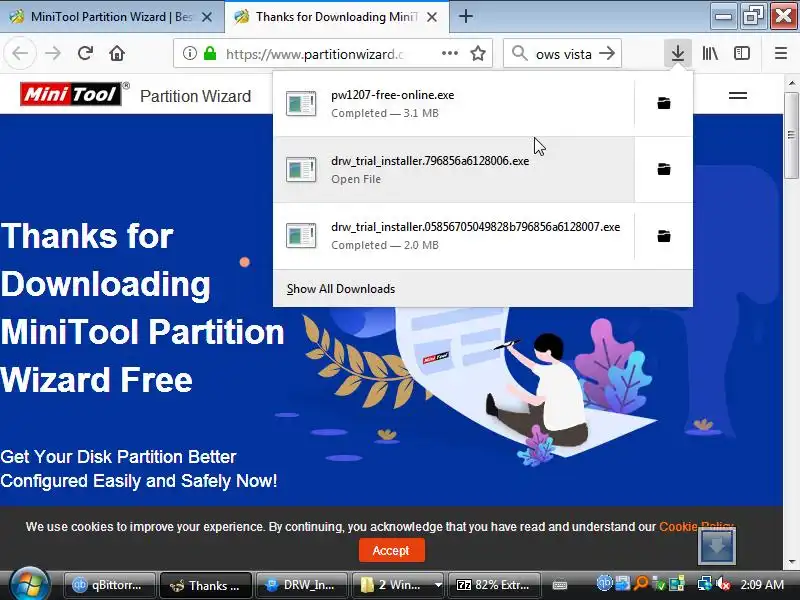Click the search magnifier icon

point(519,53)
